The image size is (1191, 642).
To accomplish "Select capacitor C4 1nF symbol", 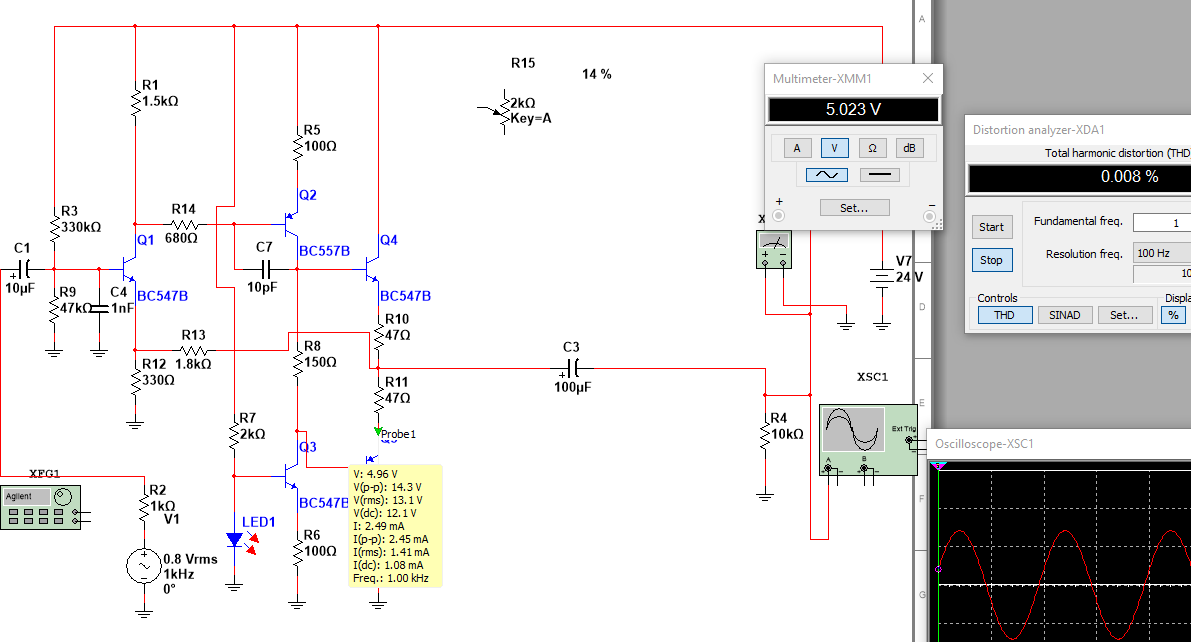I will pos(99,308).
